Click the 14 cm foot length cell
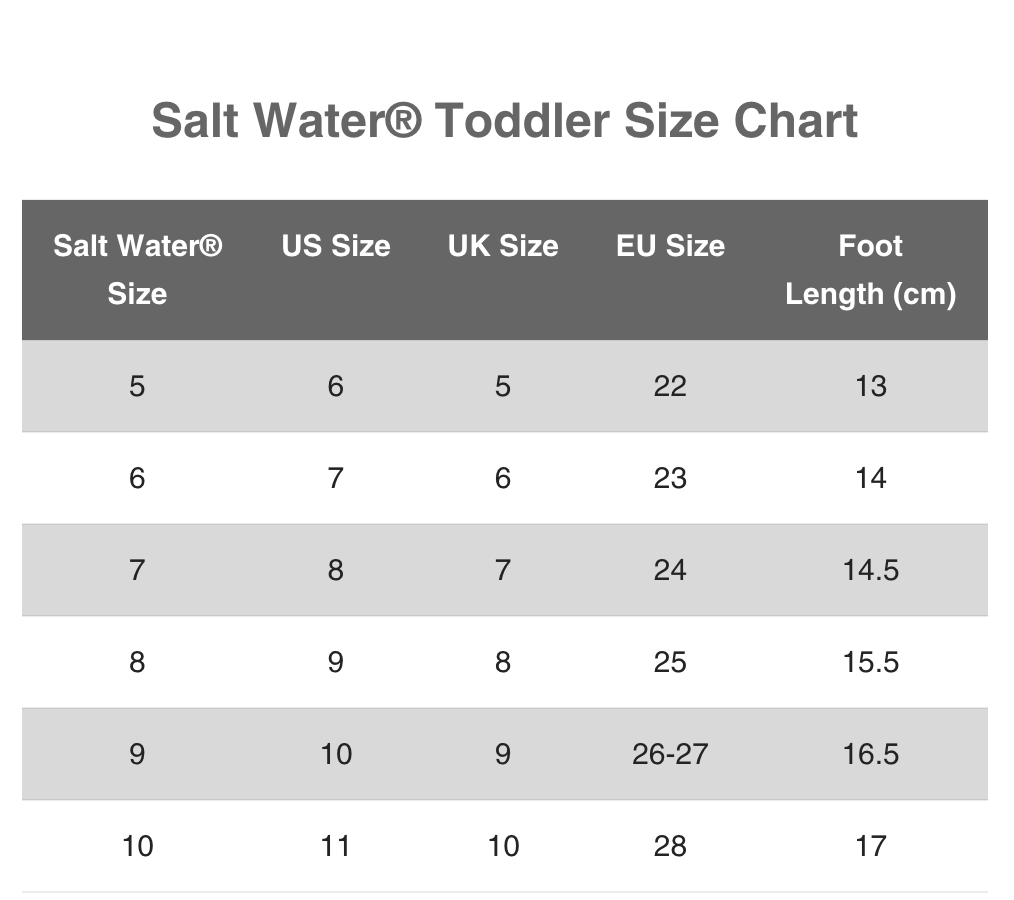The height and width of the screenshot is (900, 1014). click(870, 478)
